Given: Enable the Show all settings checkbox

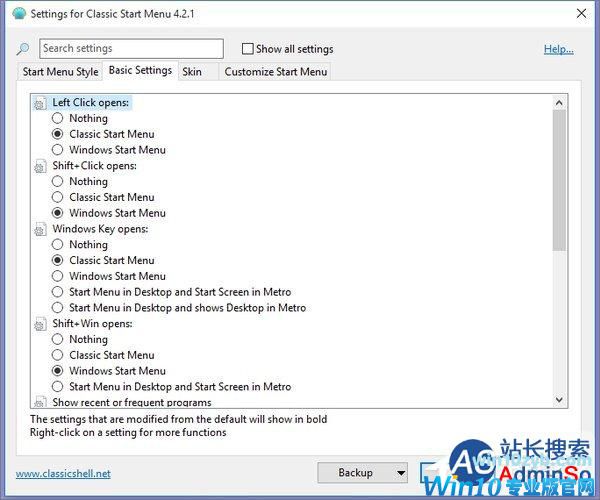Looking at the screenshot, I should (248, 49).
